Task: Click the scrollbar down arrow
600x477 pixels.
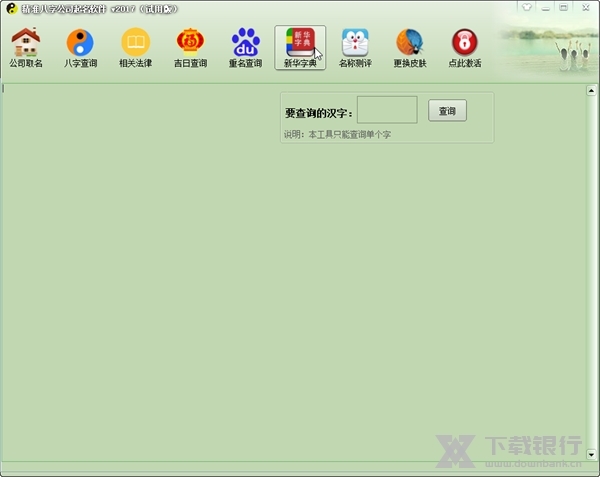Action: [x=591, y=454]
